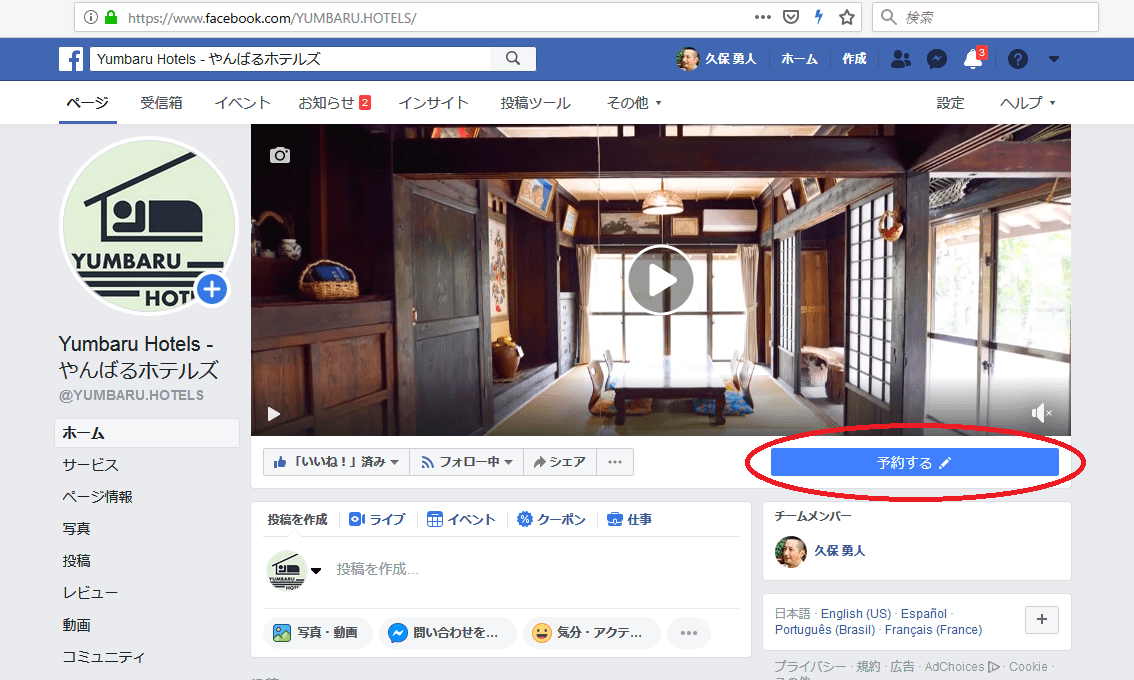Click the 気分・アクテ… button
This screenshot has width=1134, height=680.
coord(591,633)
